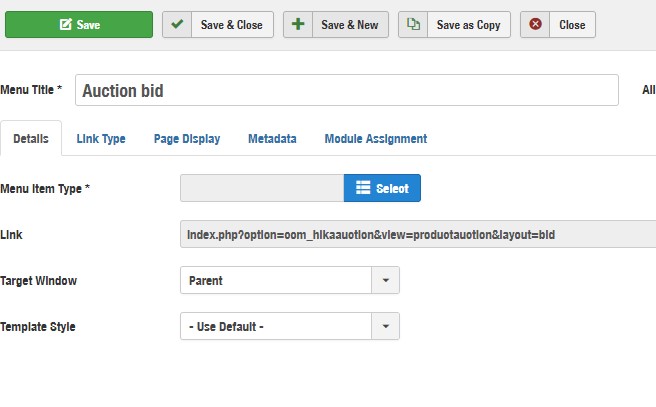Open the Page Display tab
The width and height of the screenshot is (656, 407).
(187, 139)
